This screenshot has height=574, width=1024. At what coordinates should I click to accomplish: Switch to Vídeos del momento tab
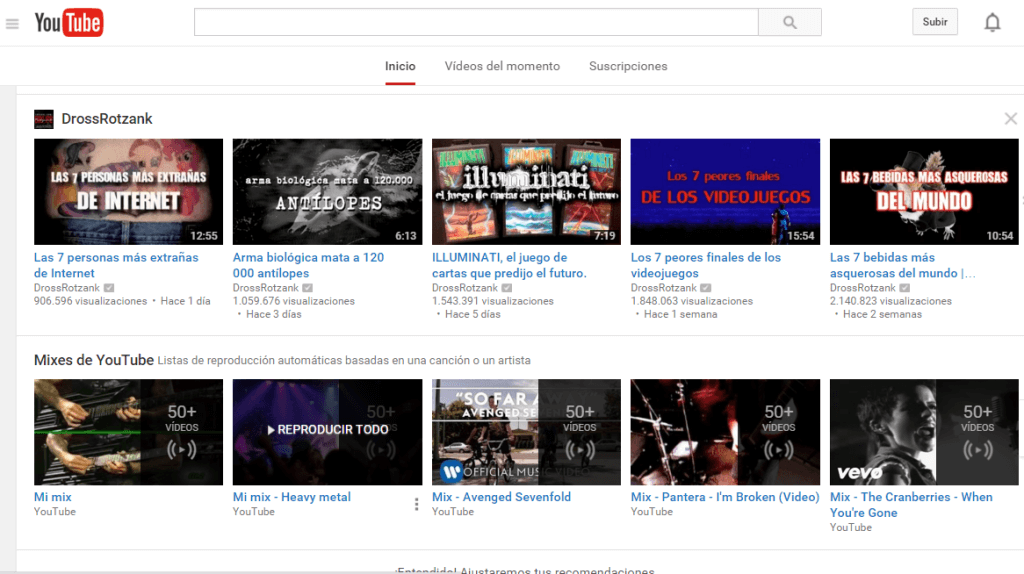(502, 67)
